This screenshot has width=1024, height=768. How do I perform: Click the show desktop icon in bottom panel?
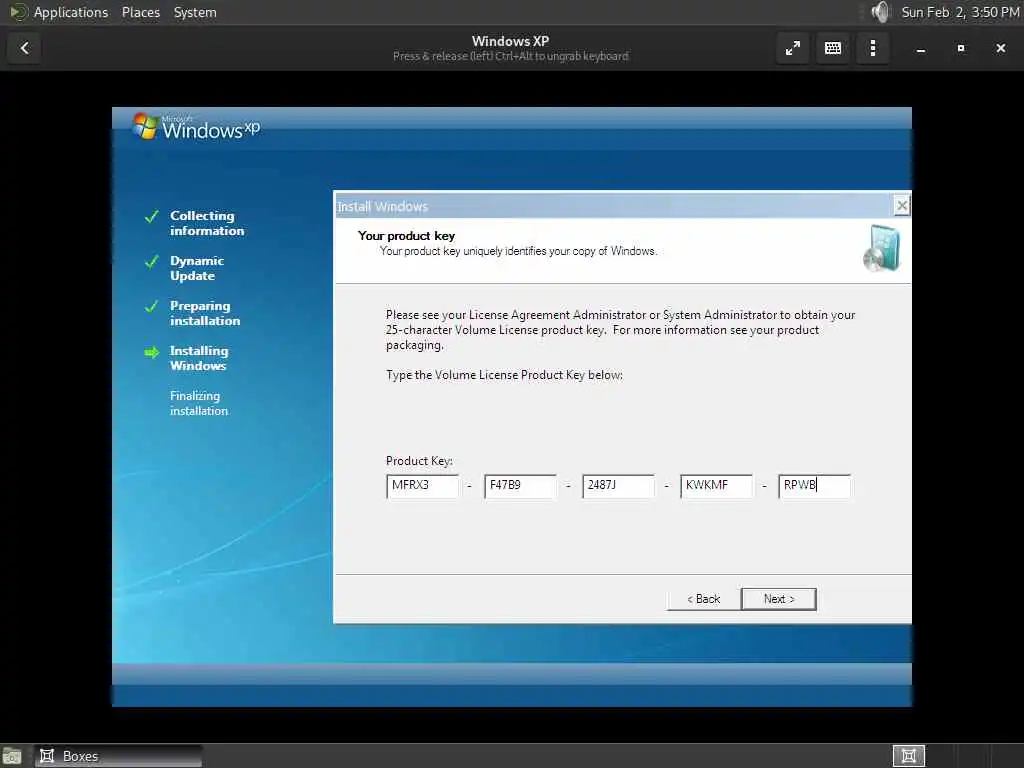pos(12,756)
